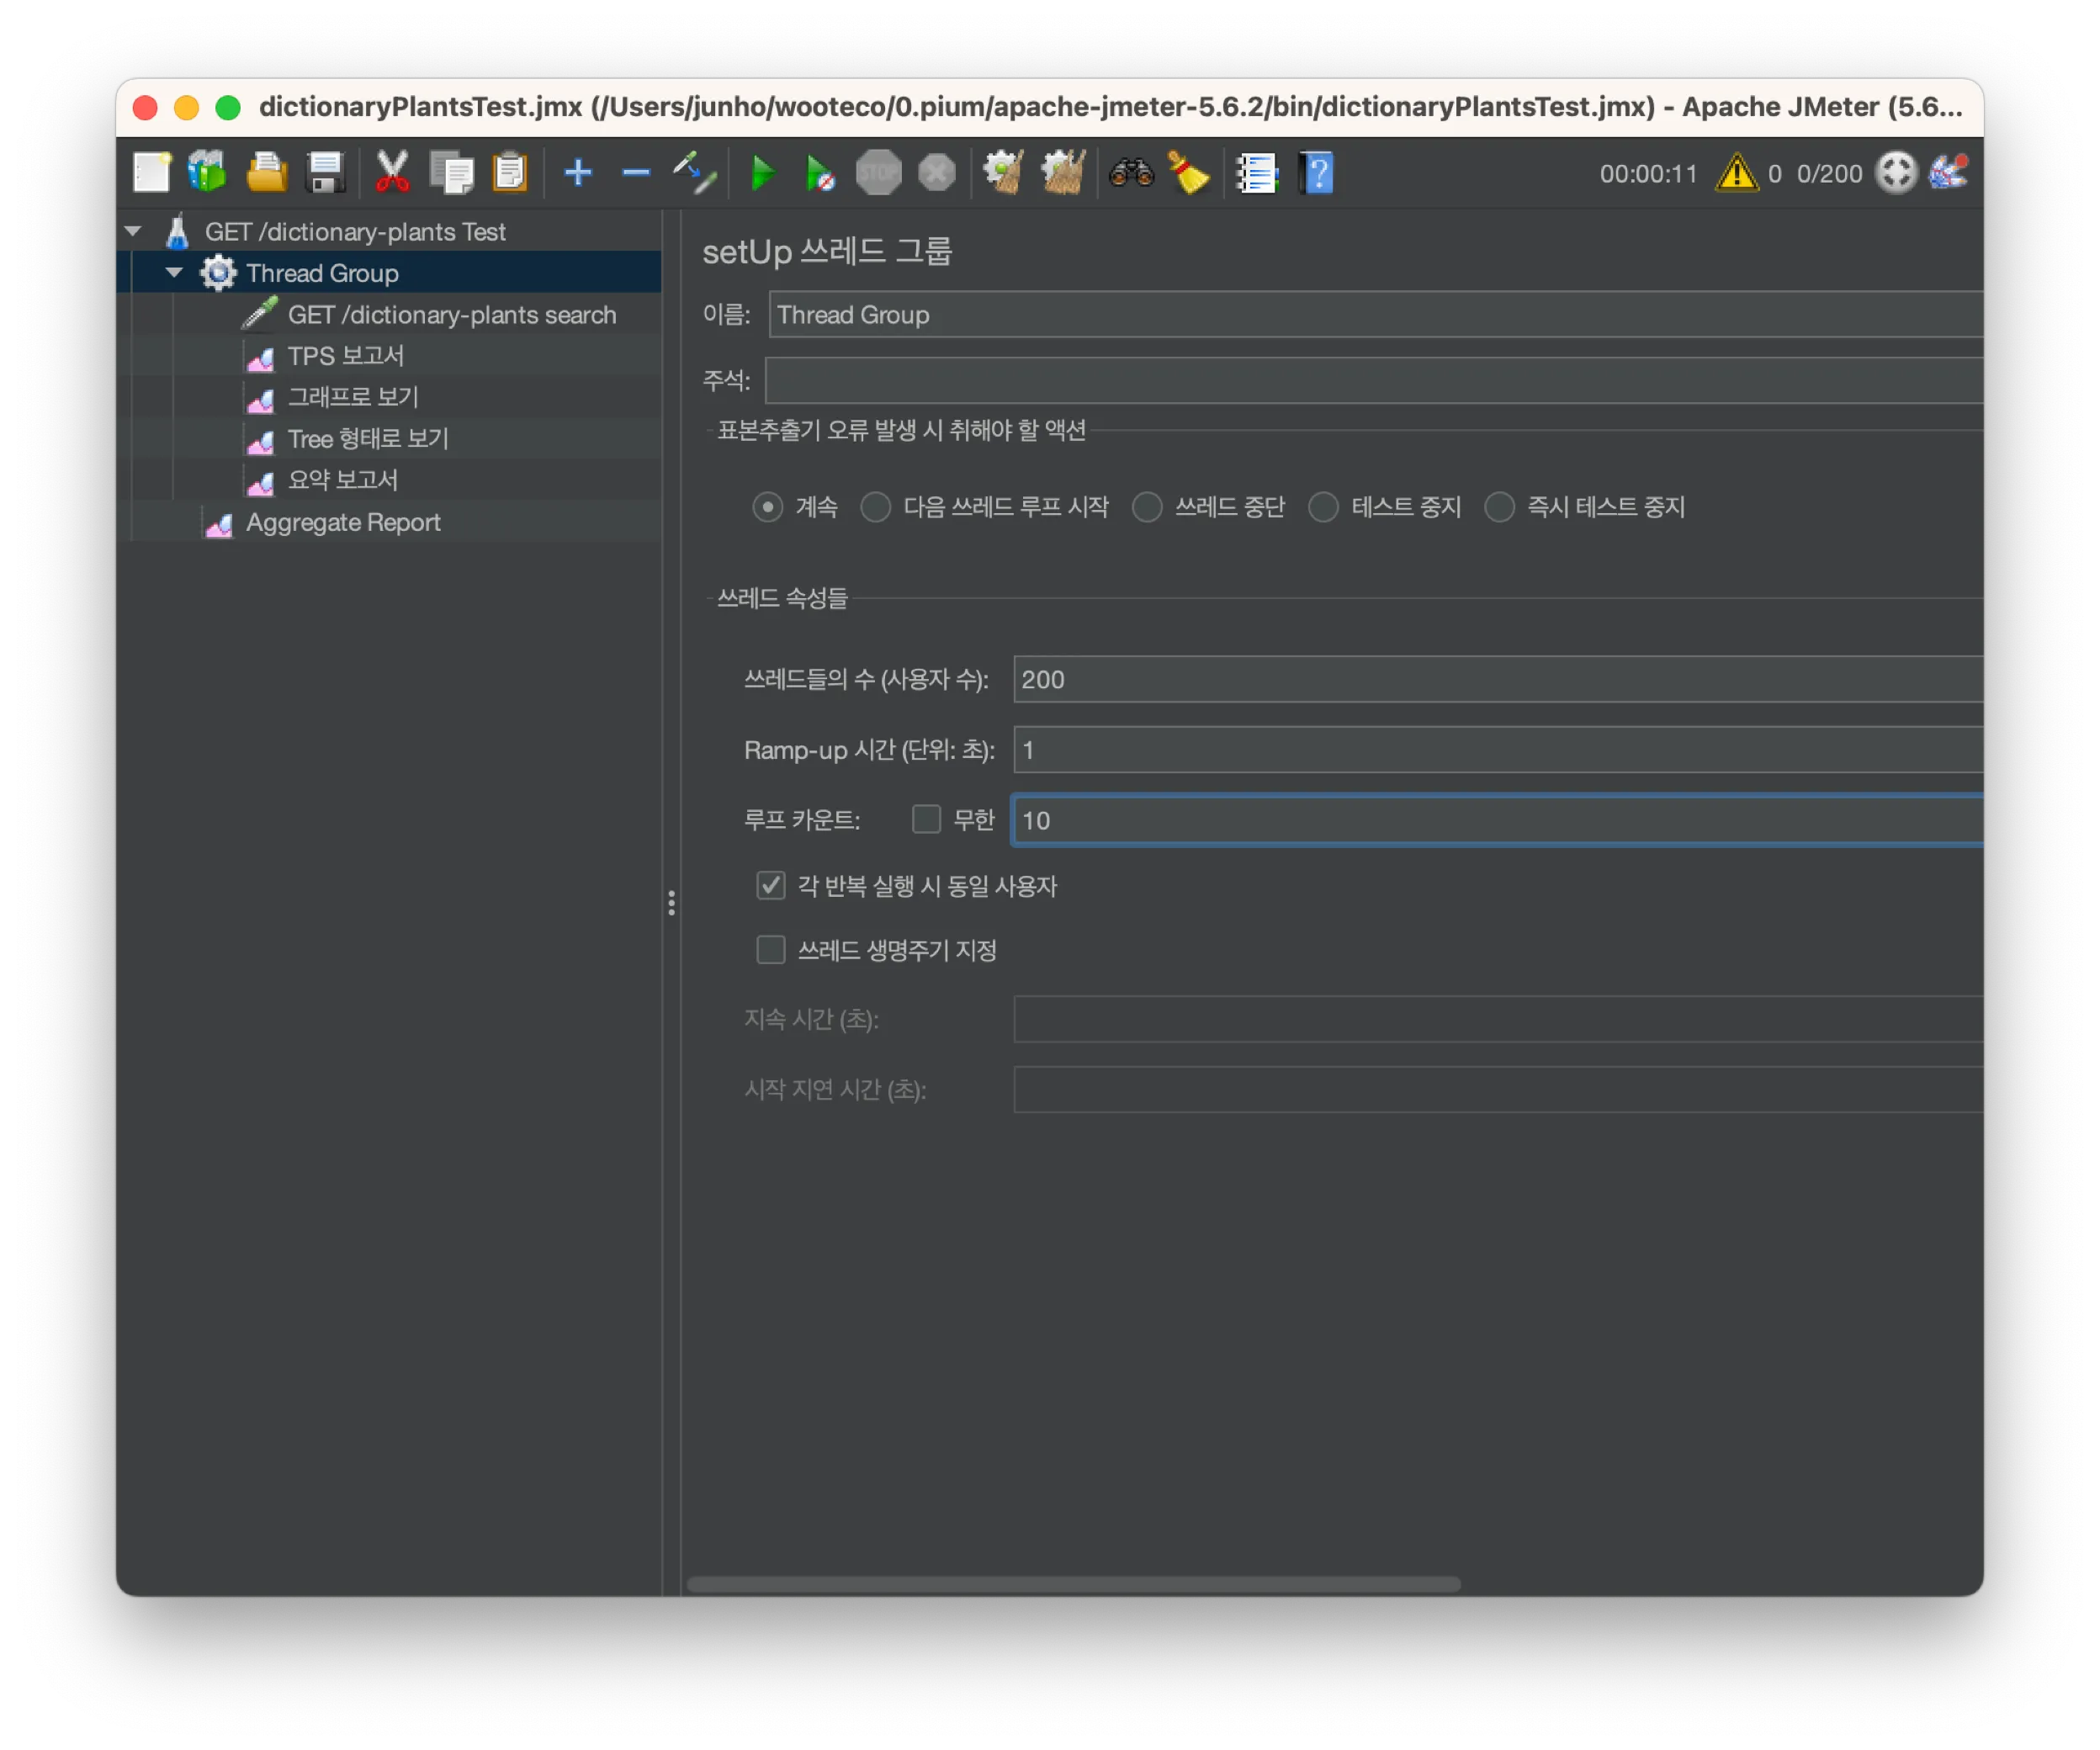Image resolution: width=2100 pixels, height=1750 pixels.
Task: Uncheck 각 반복 실행 시 동일 사용자 checkbox
Action: tap(770, 886)
